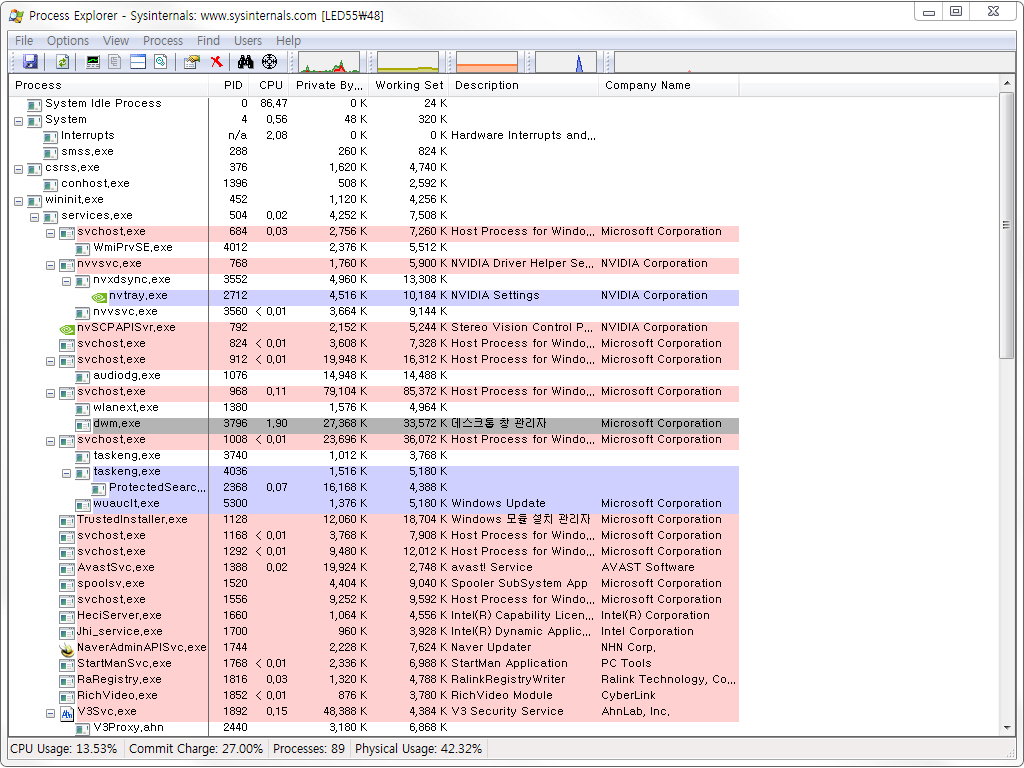The height and width of the screenshot is (768, 1024).
Task: Click the NaverAdminAPISvc.exe bee icon
Action: [x=67, y=648]
